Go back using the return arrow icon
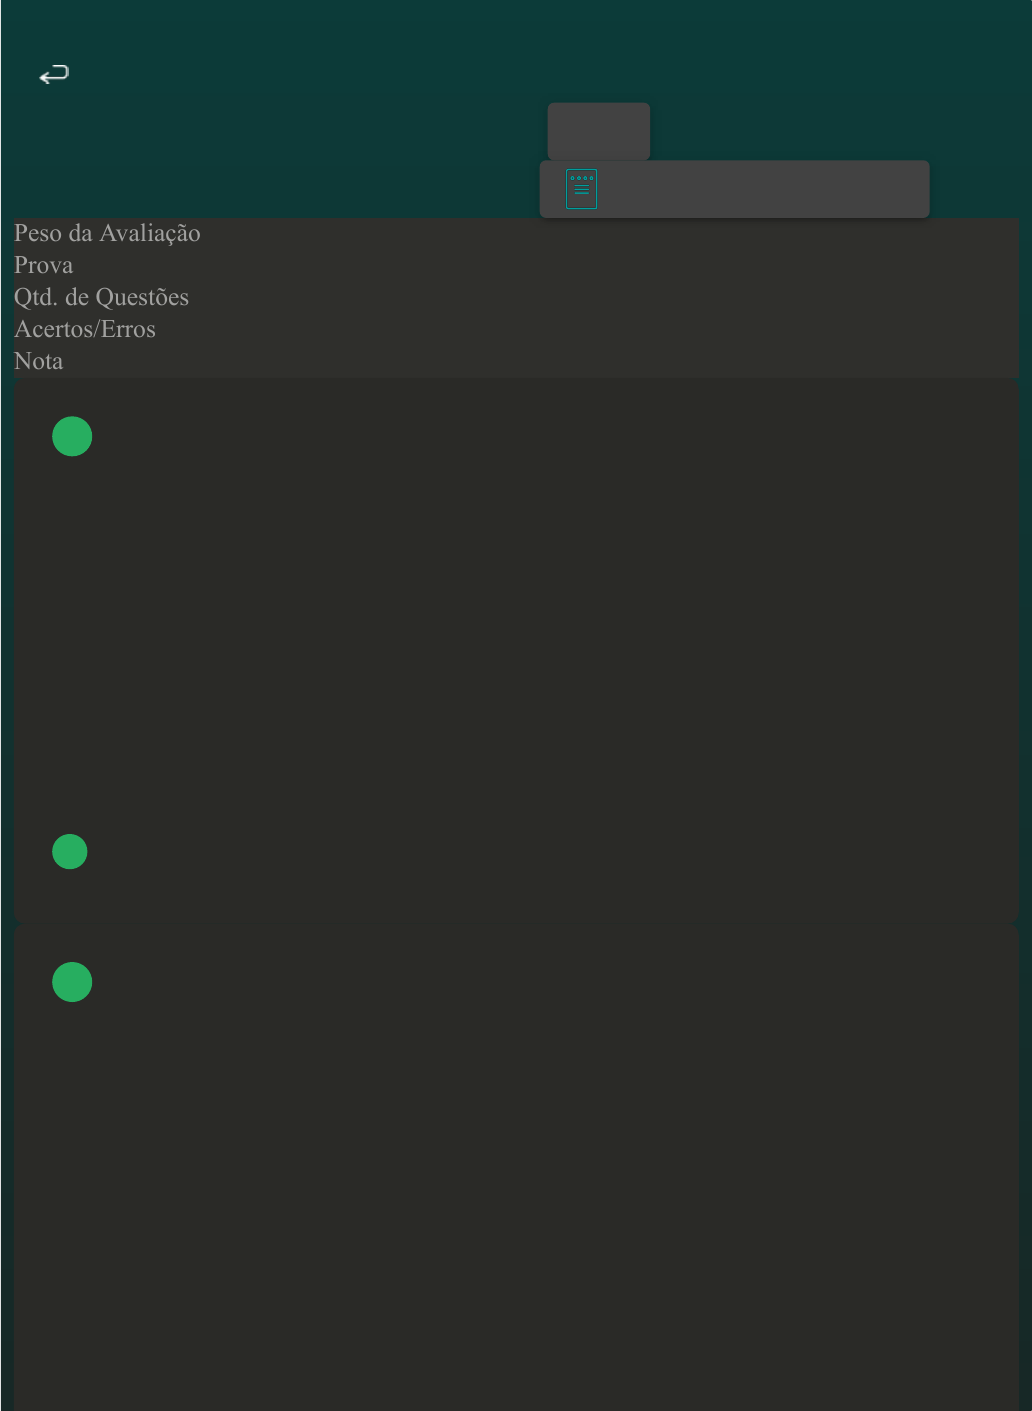1032x1411 pixels. coord(54,74)
